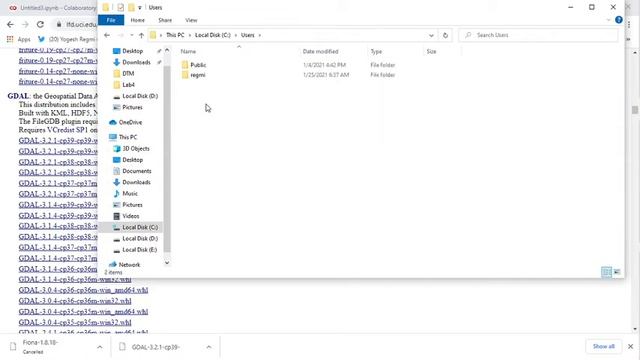Switch to details view layout

click(607, 272)
